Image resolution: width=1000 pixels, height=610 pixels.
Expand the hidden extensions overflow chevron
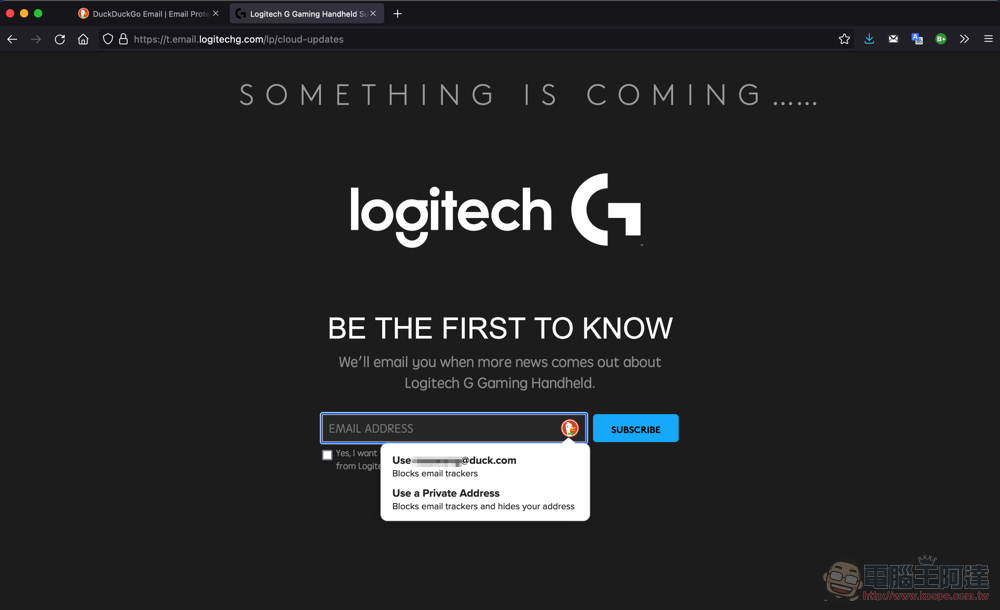point(964,40)
